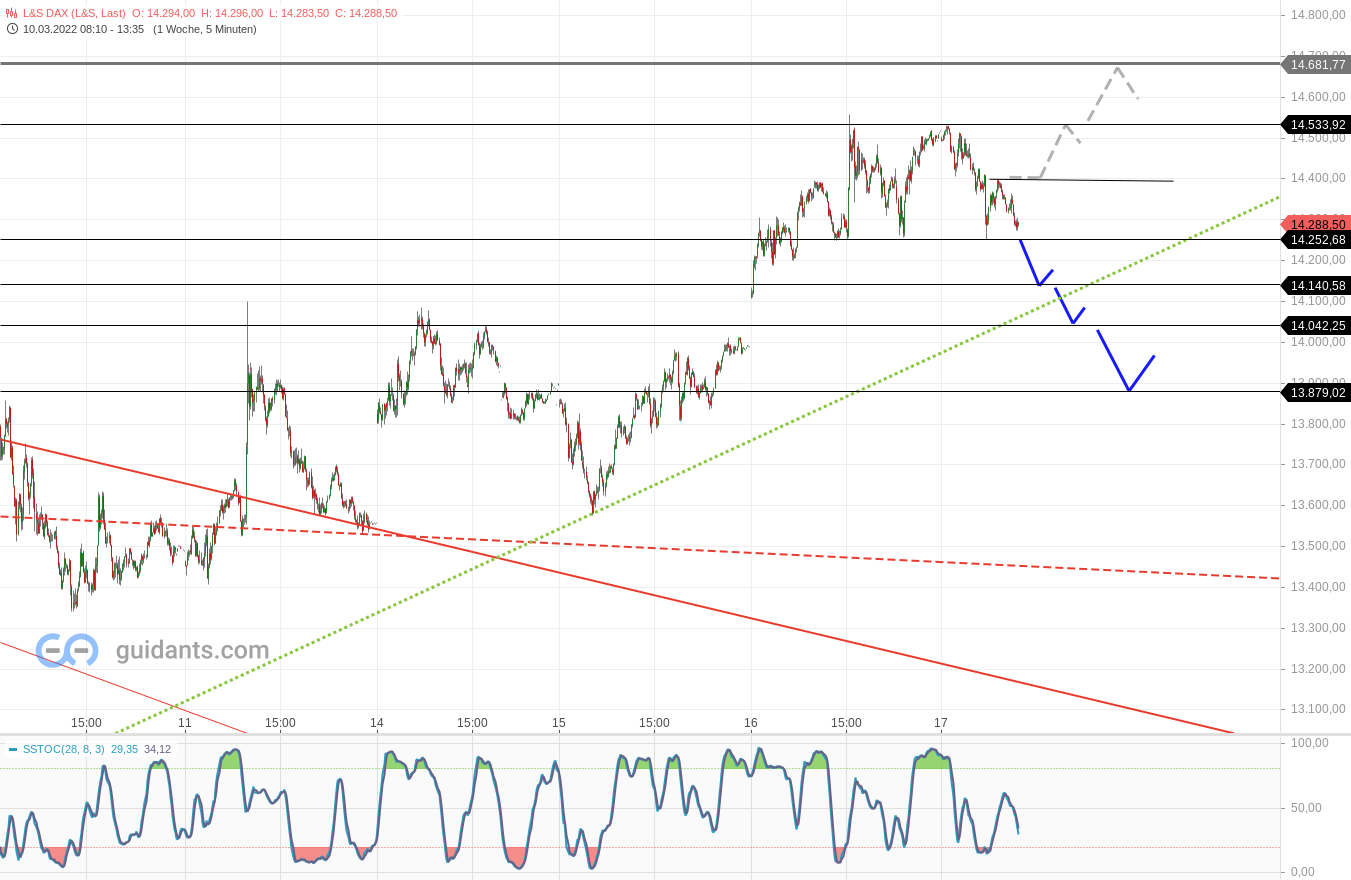Click the 14.800,00 price axis label

tap(1317, 15)
